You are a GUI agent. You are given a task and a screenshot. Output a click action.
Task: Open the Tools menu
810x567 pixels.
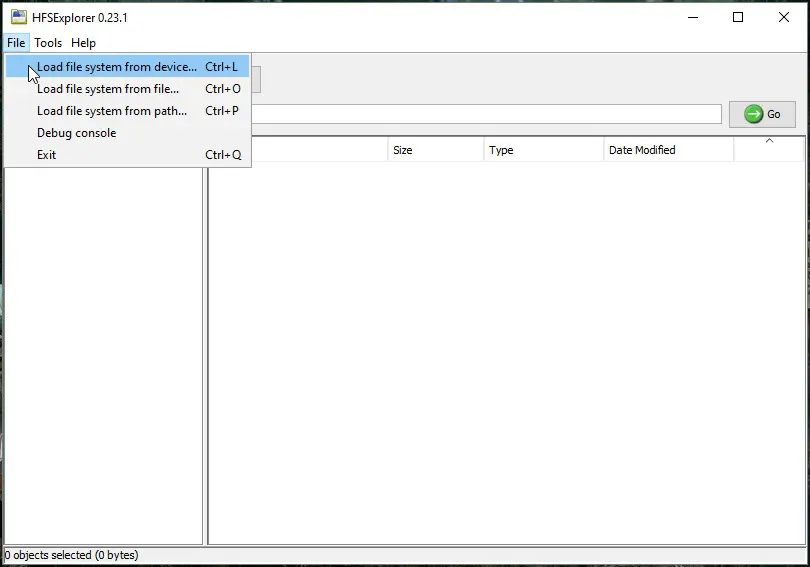coord(48,43)
